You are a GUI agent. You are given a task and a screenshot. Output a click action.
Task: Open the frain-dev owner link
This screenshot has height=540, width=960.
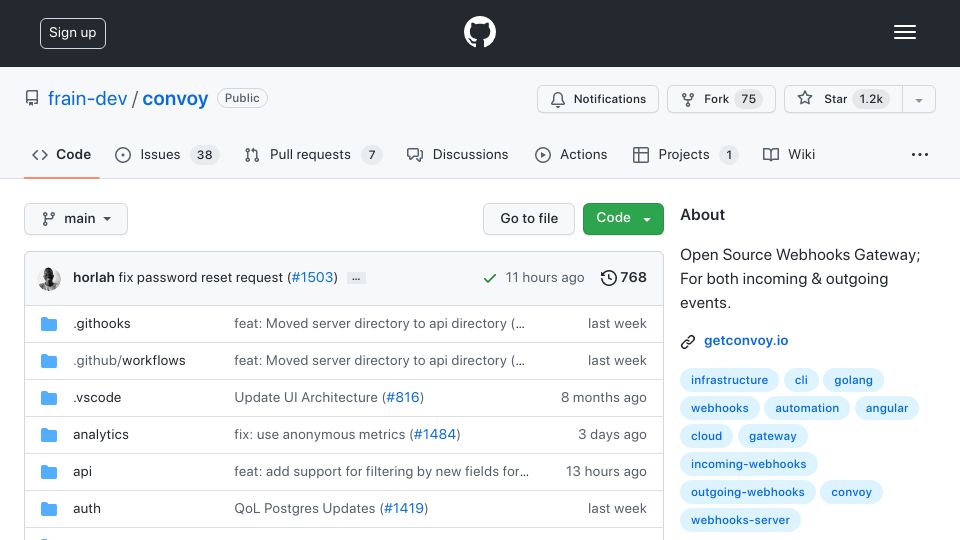[88, 99]
